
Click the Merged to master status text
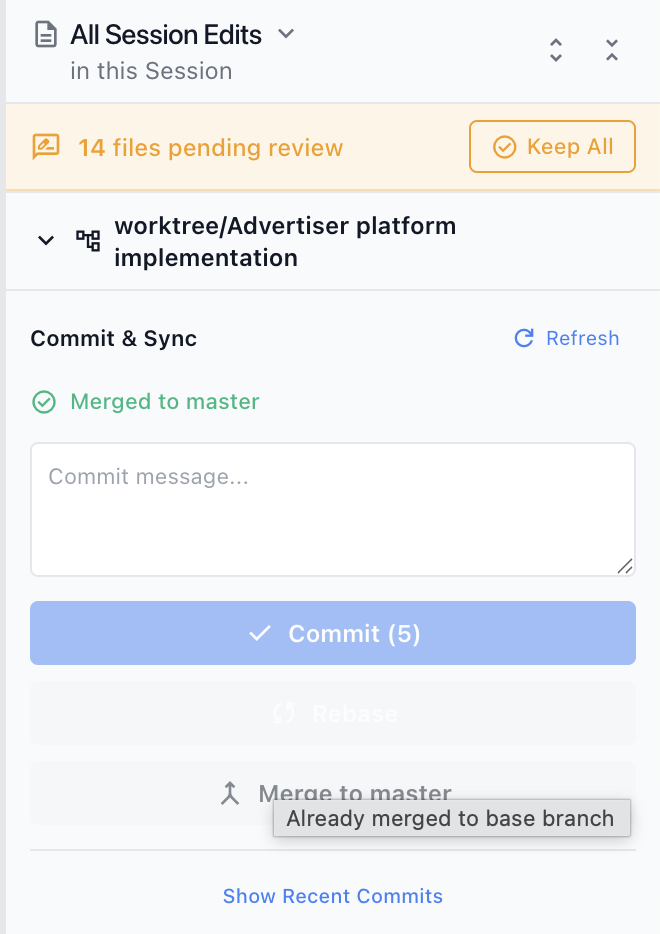(165, 401)
